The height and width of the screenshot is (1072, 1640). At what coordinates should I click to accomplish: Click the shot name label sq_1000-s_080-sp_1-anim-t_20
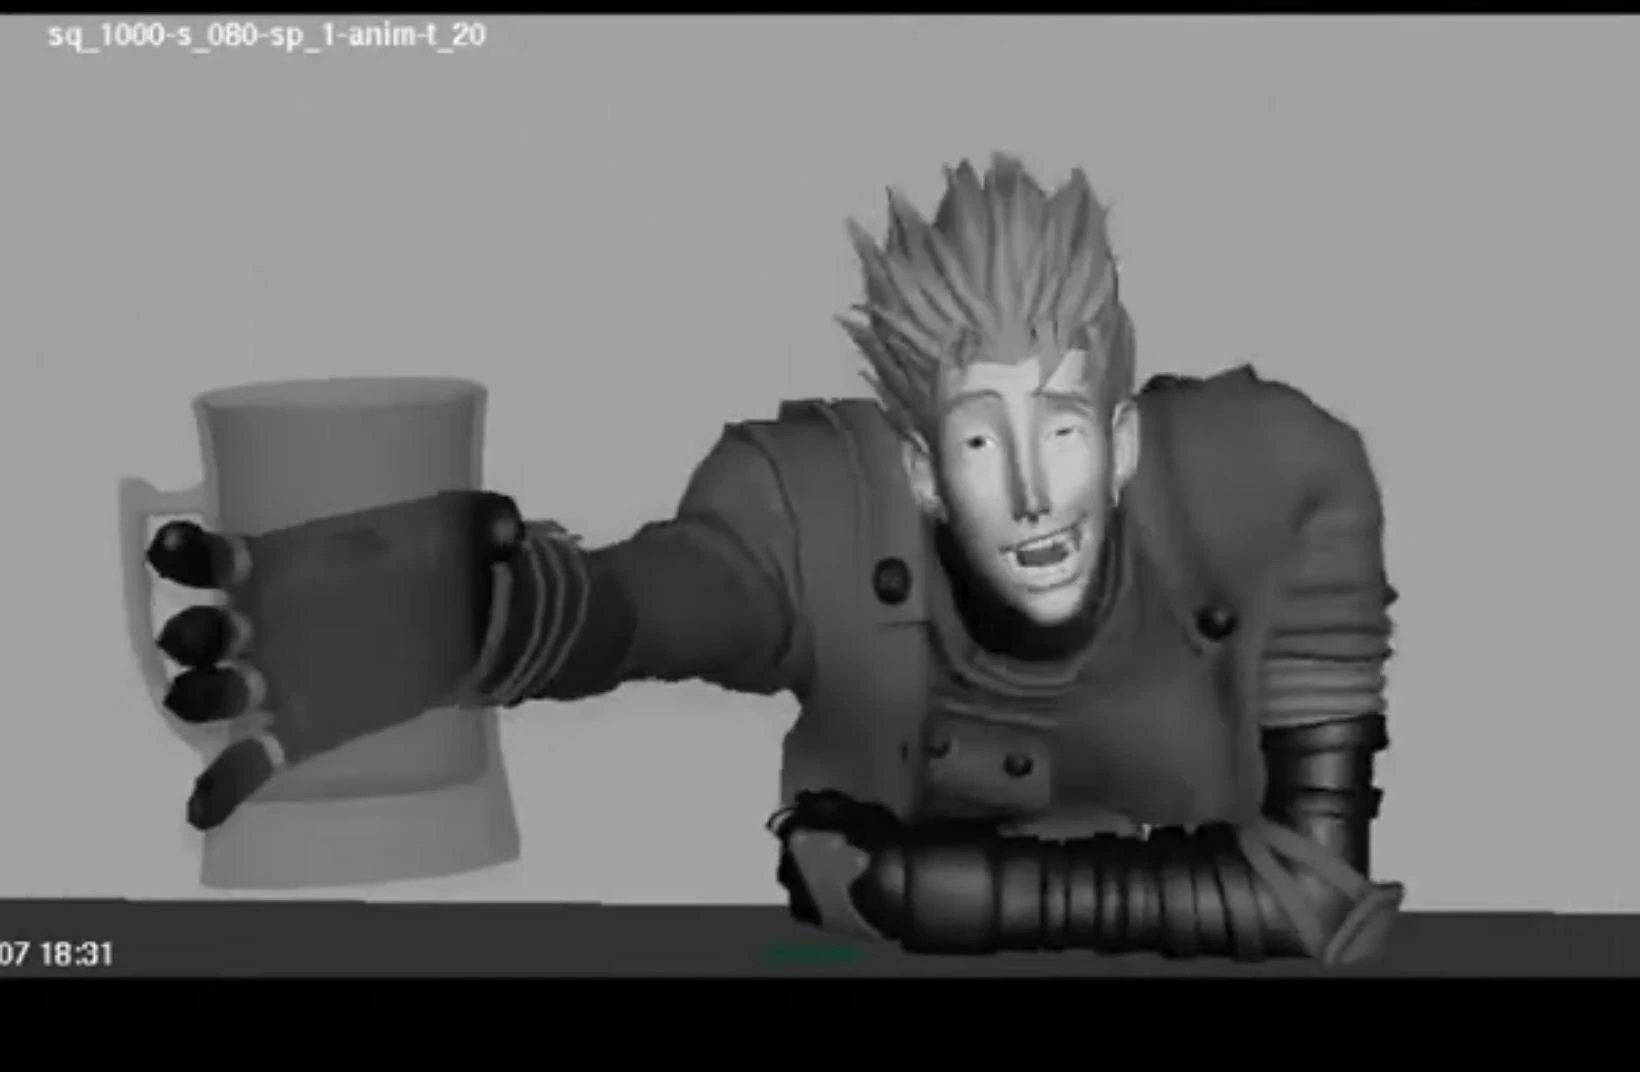pyautogui.click(x=267, y=36)
